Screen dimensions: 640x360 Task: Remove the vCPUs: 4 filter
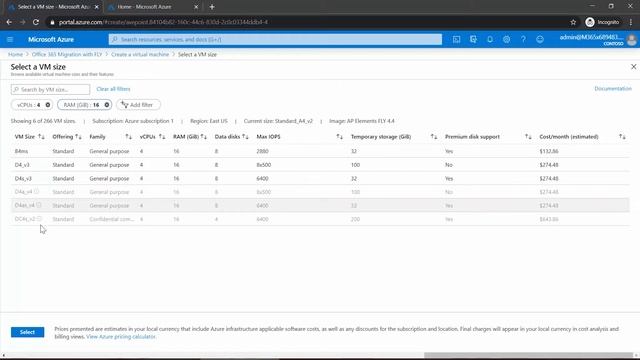coord(48,105)
